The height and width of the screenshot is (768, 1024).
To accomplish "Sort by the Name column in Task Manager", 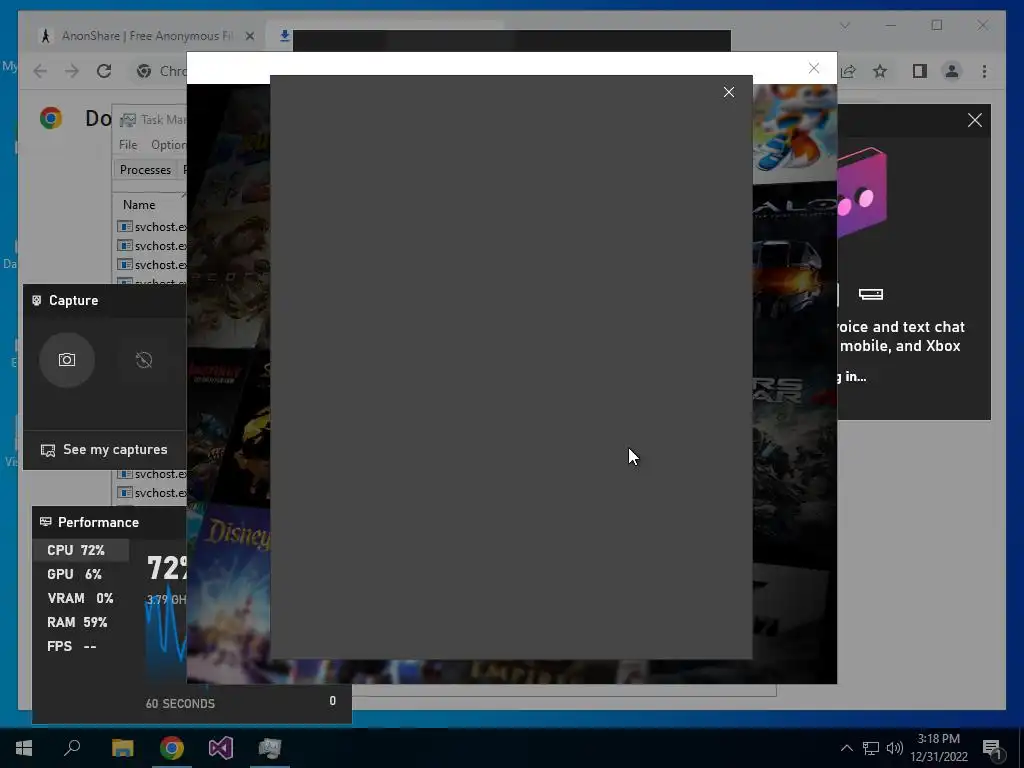I will point(139,205).
